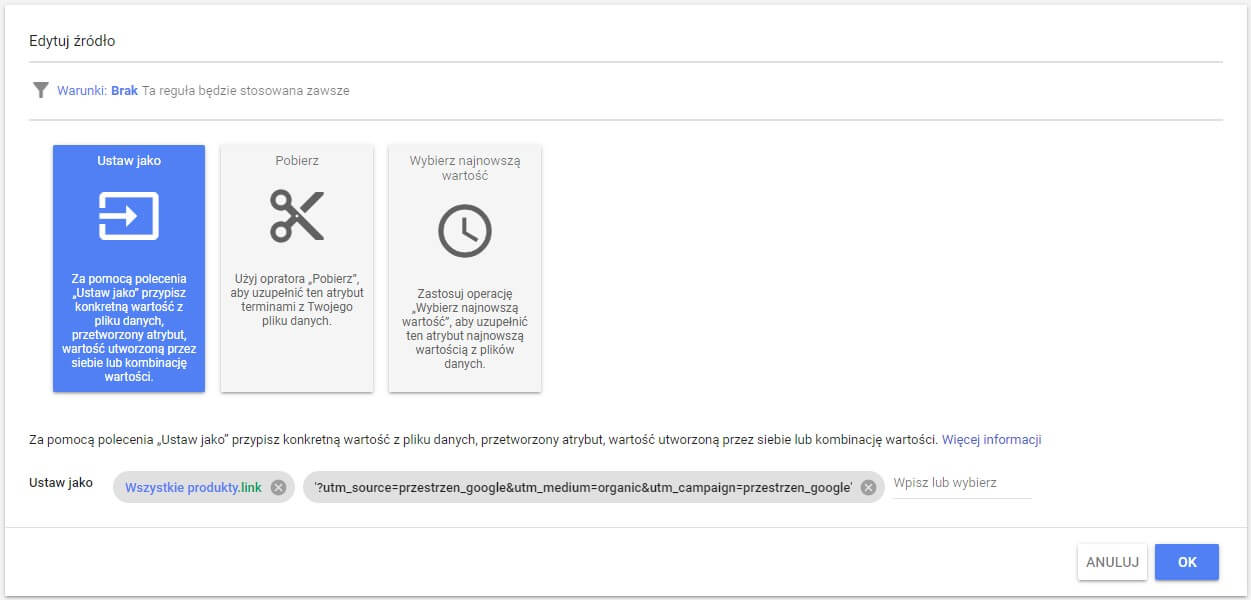Viewport: 1251px width, 600px height.
Task: Open the Warunki conditions link
Action: coord(81,90)
